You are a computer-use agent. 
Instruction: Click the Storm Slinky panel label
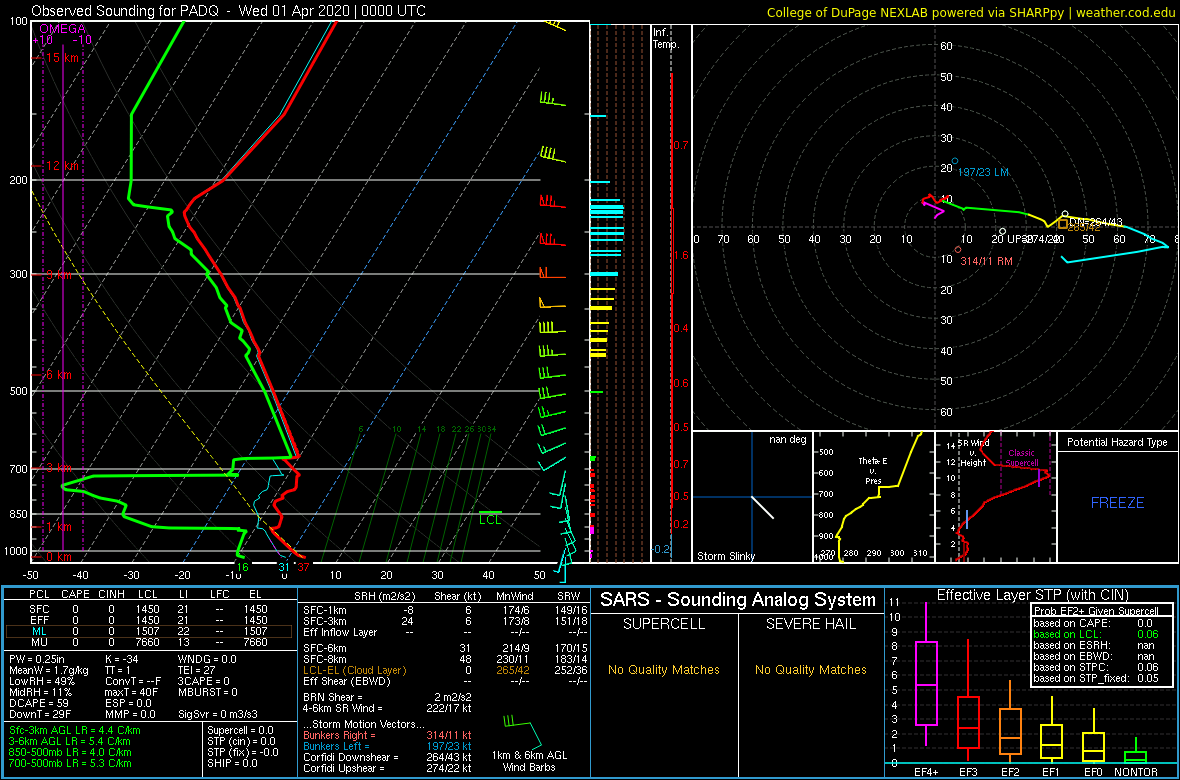click(725, 556)
